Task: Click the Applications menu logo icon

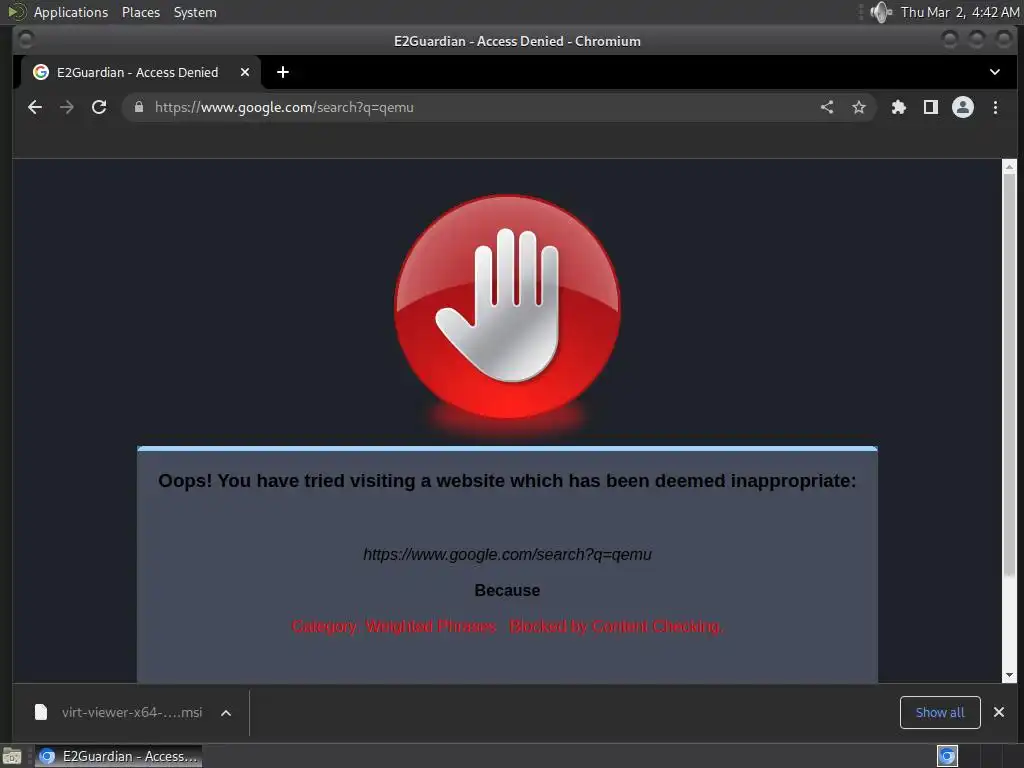Action: click(17, 12)
